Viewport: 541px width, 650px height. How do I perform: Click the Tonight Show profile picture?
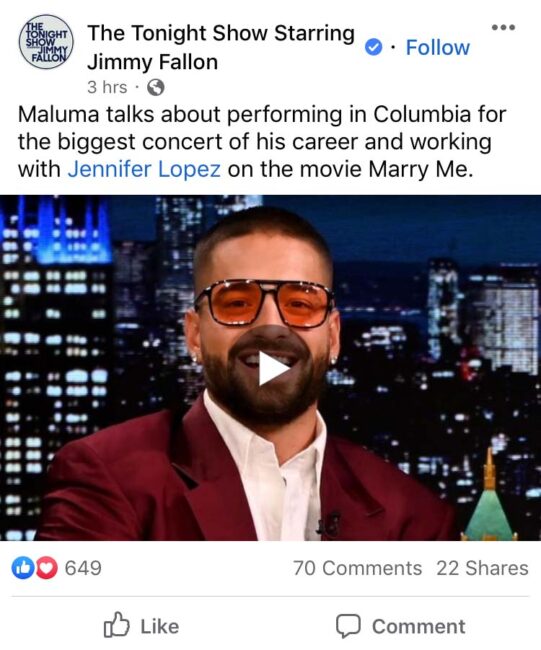click(46, 42)
